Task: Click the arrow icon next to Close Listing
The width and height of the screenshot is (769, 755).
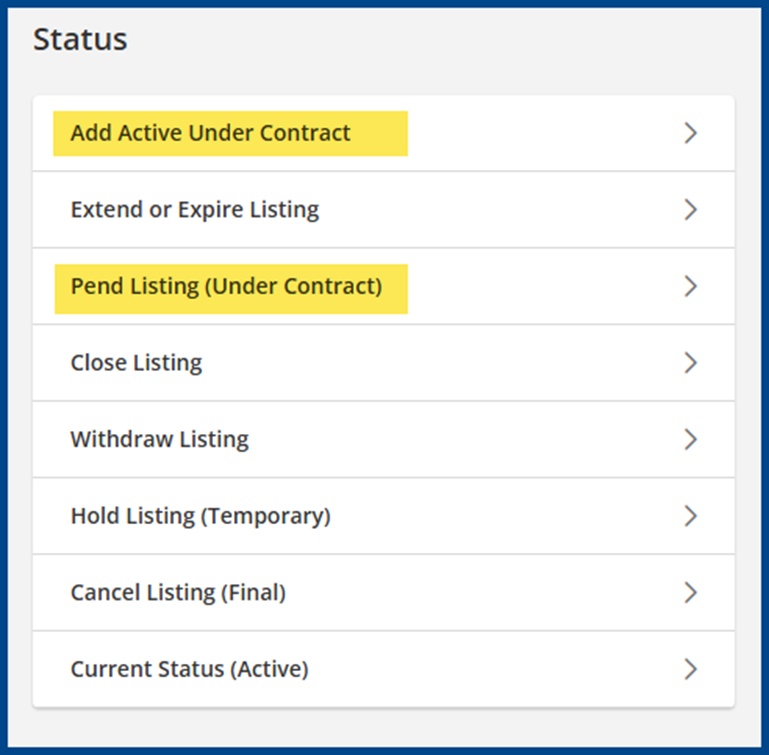Action: coord(690,363)
